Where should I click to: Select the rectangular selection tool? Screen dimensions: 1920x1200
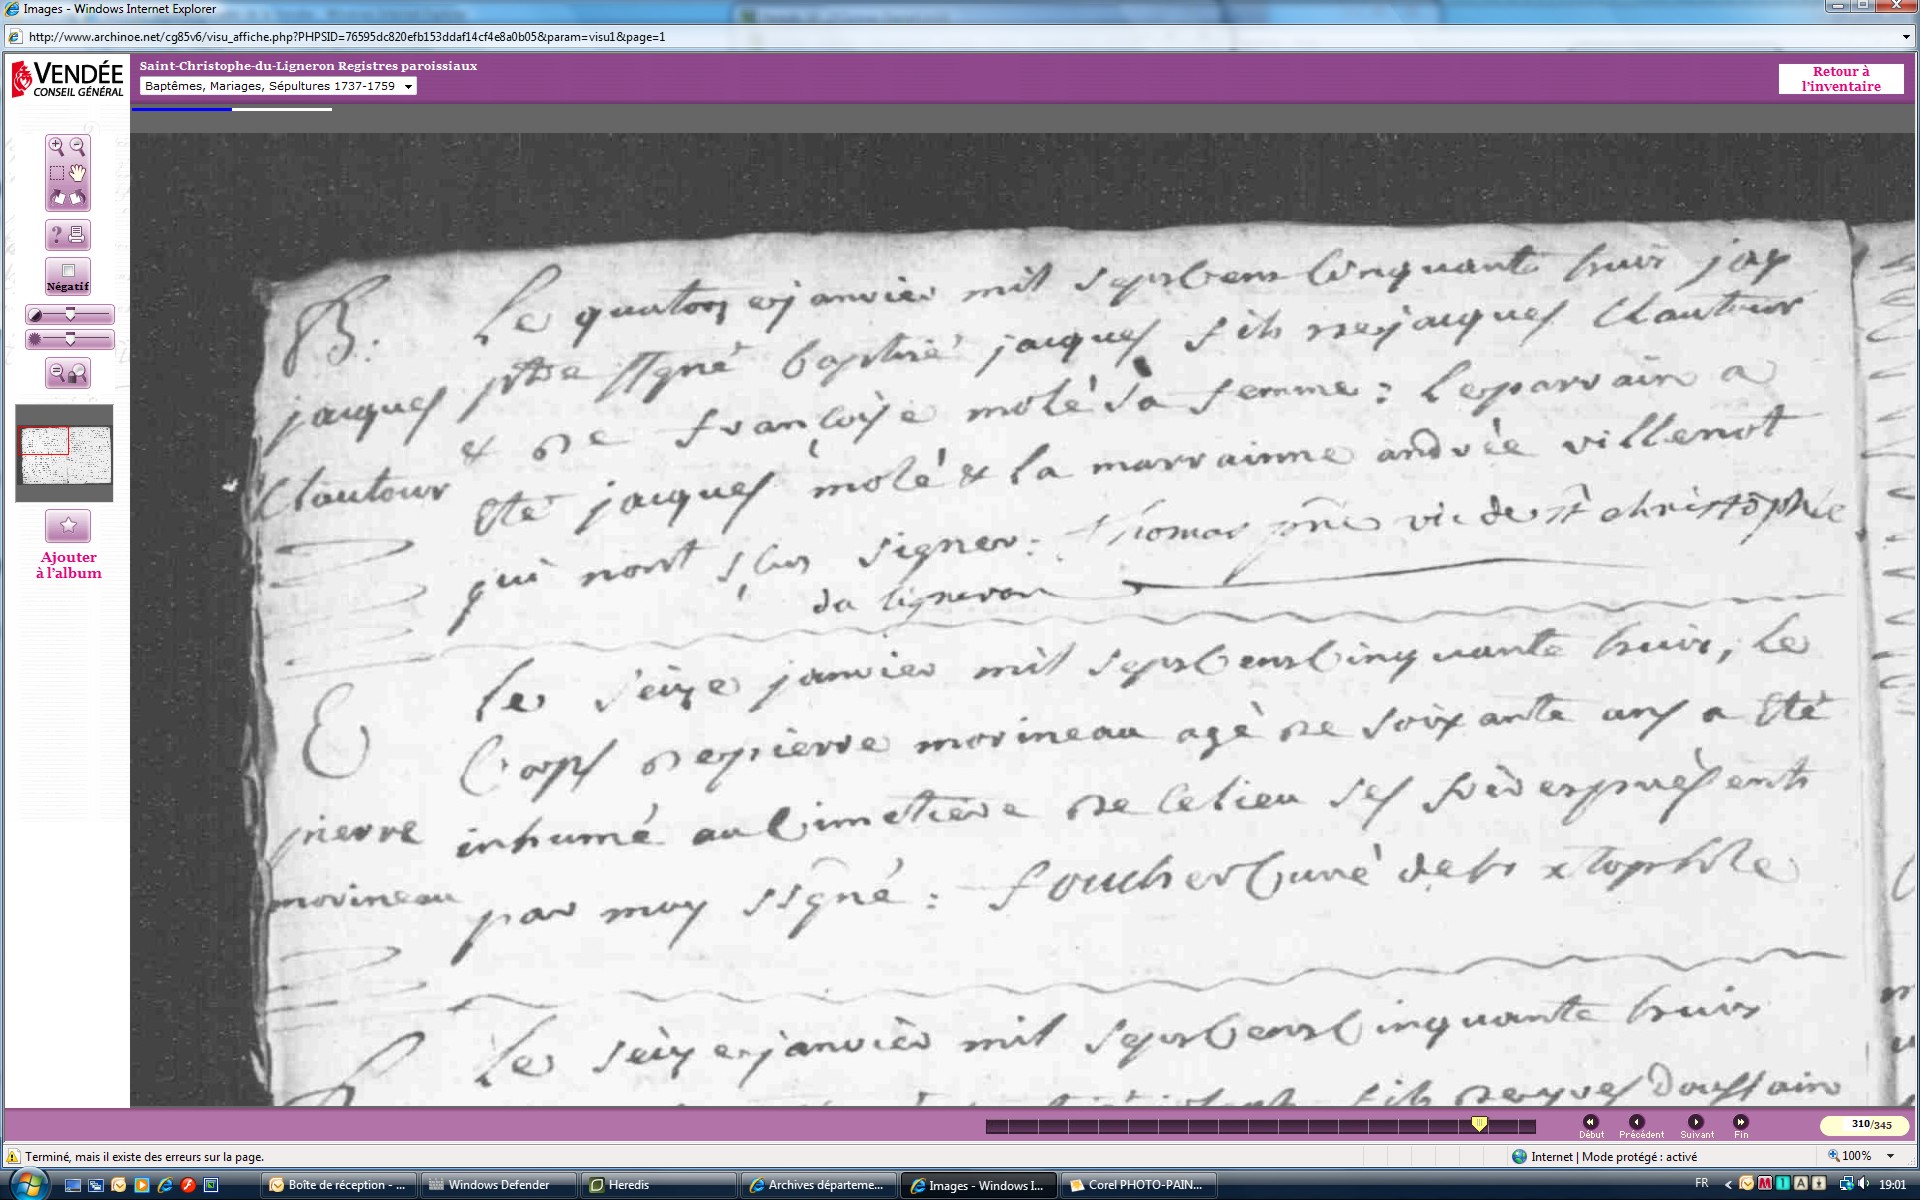(56, 173)
